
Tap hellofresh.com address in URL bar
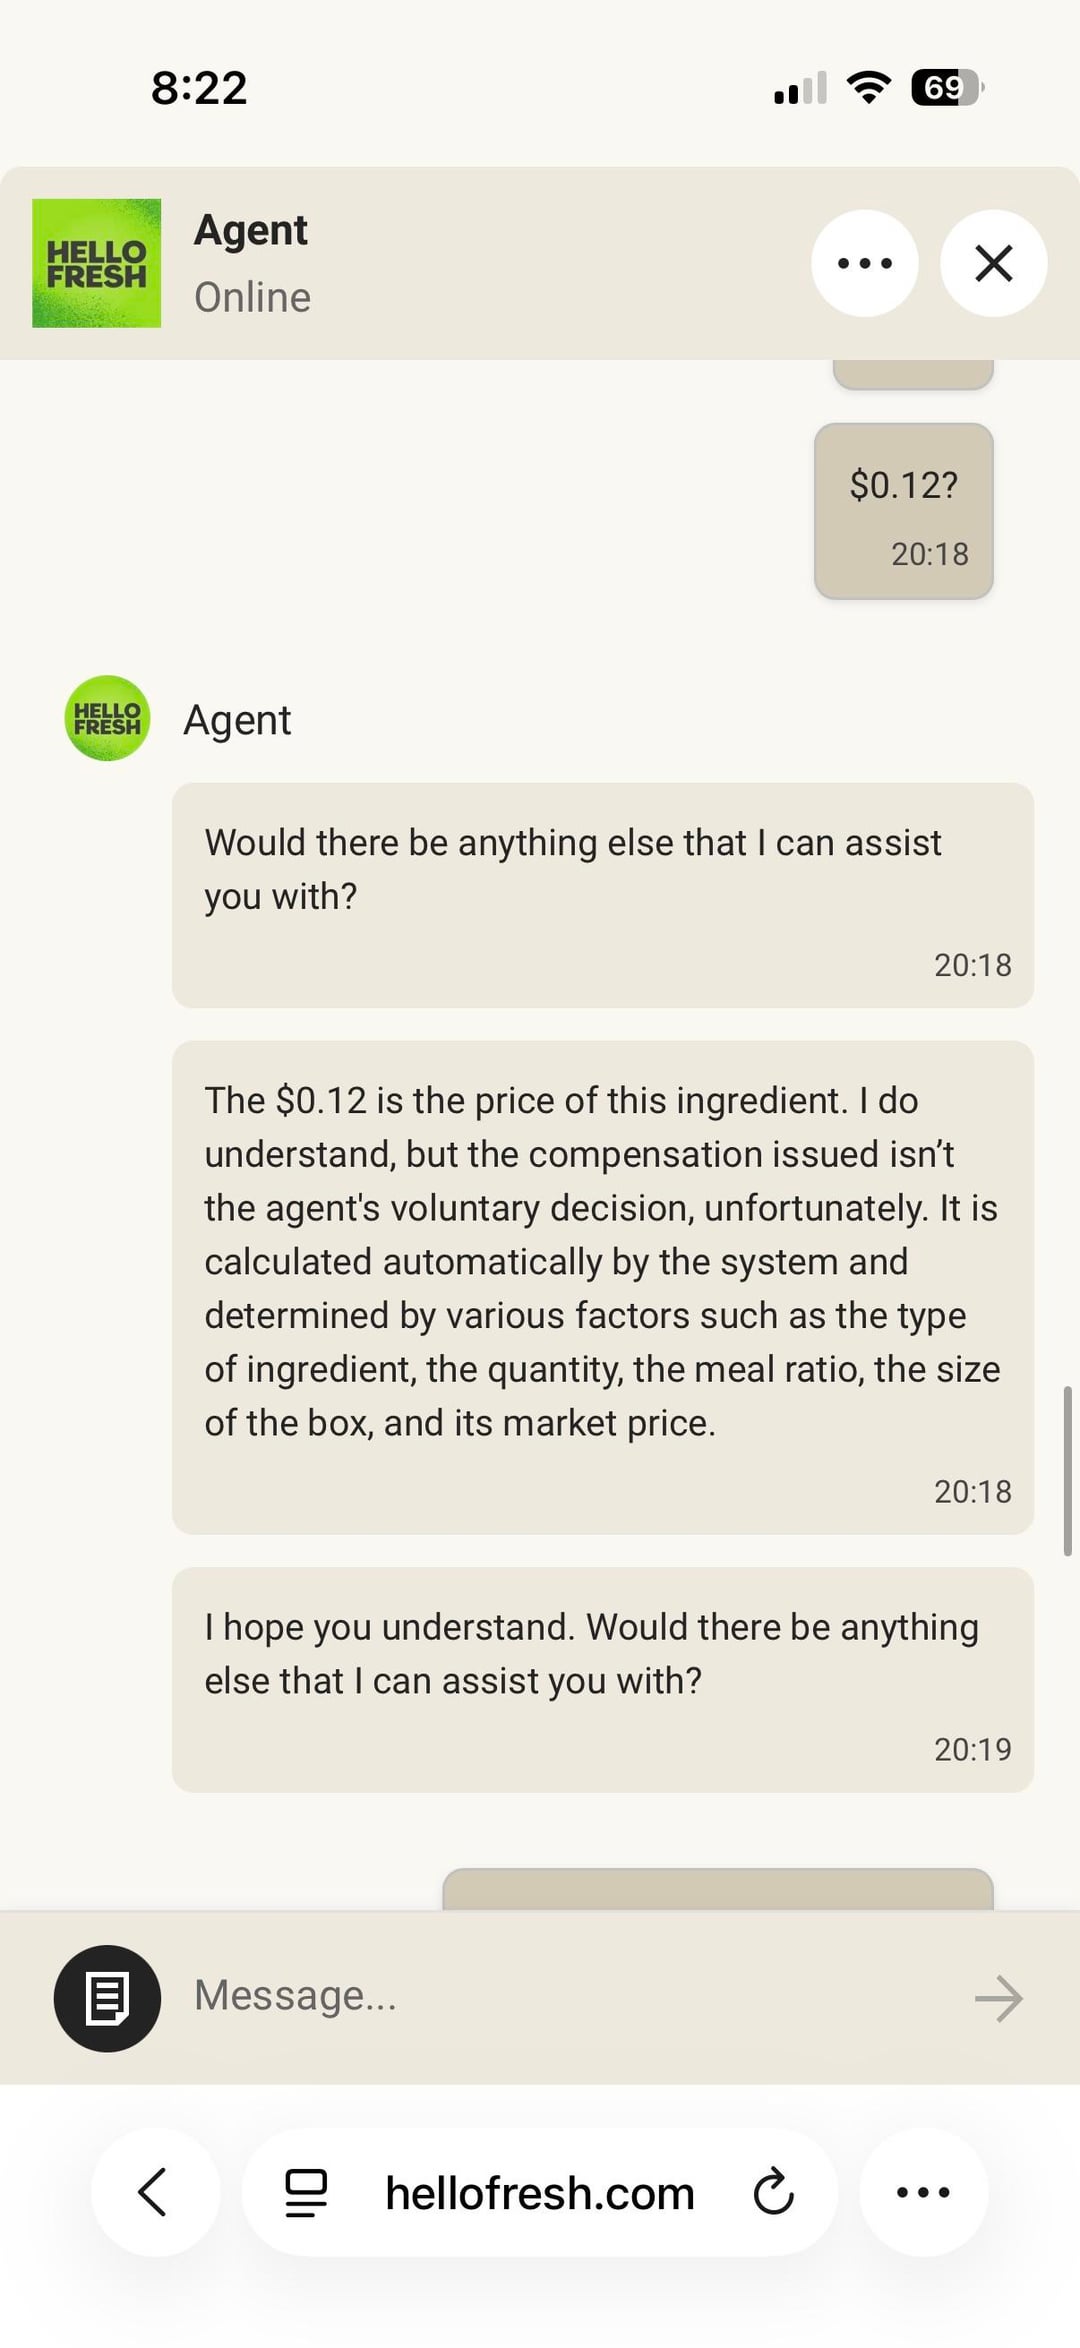540,2193
